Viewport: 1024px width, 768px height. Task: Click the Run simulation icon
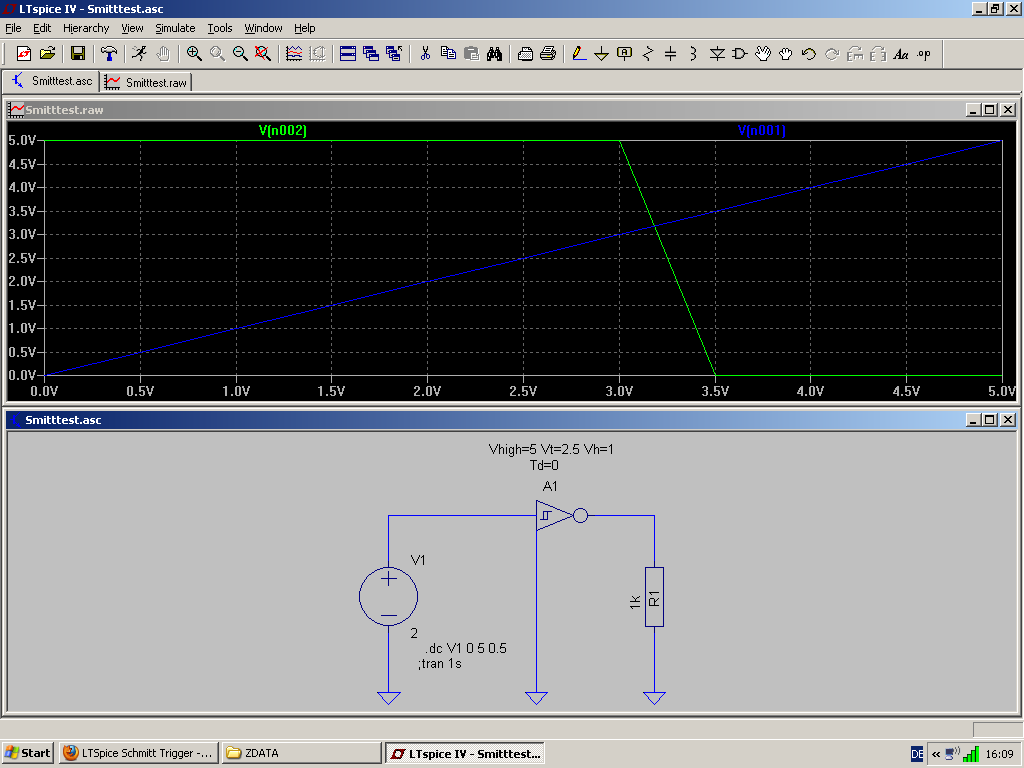pos(139,54)
